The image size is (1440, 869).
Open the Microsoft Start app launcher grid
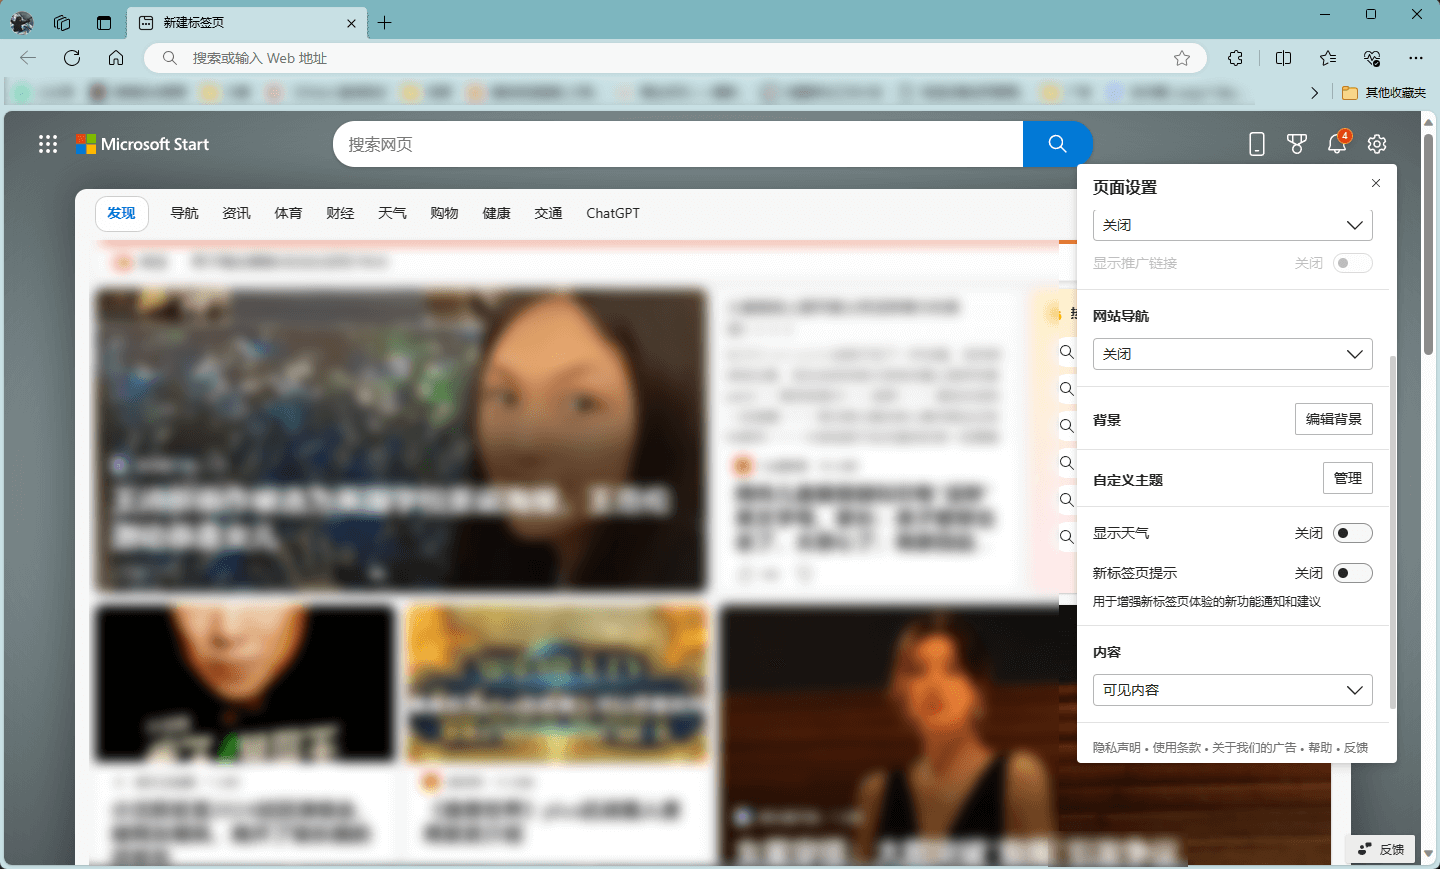(x=48, y=144)
